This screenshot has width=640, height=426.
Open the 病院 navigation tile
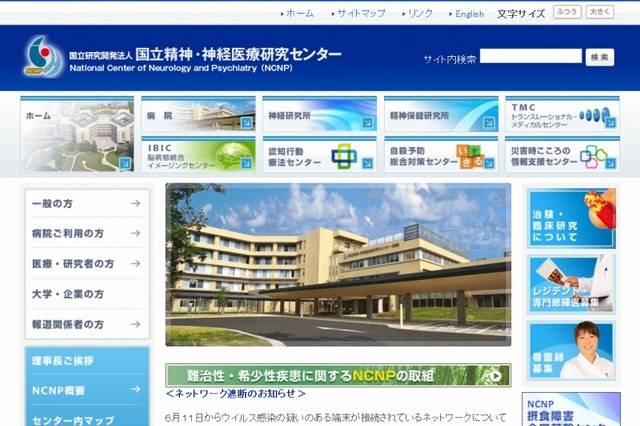pos(198,114)
